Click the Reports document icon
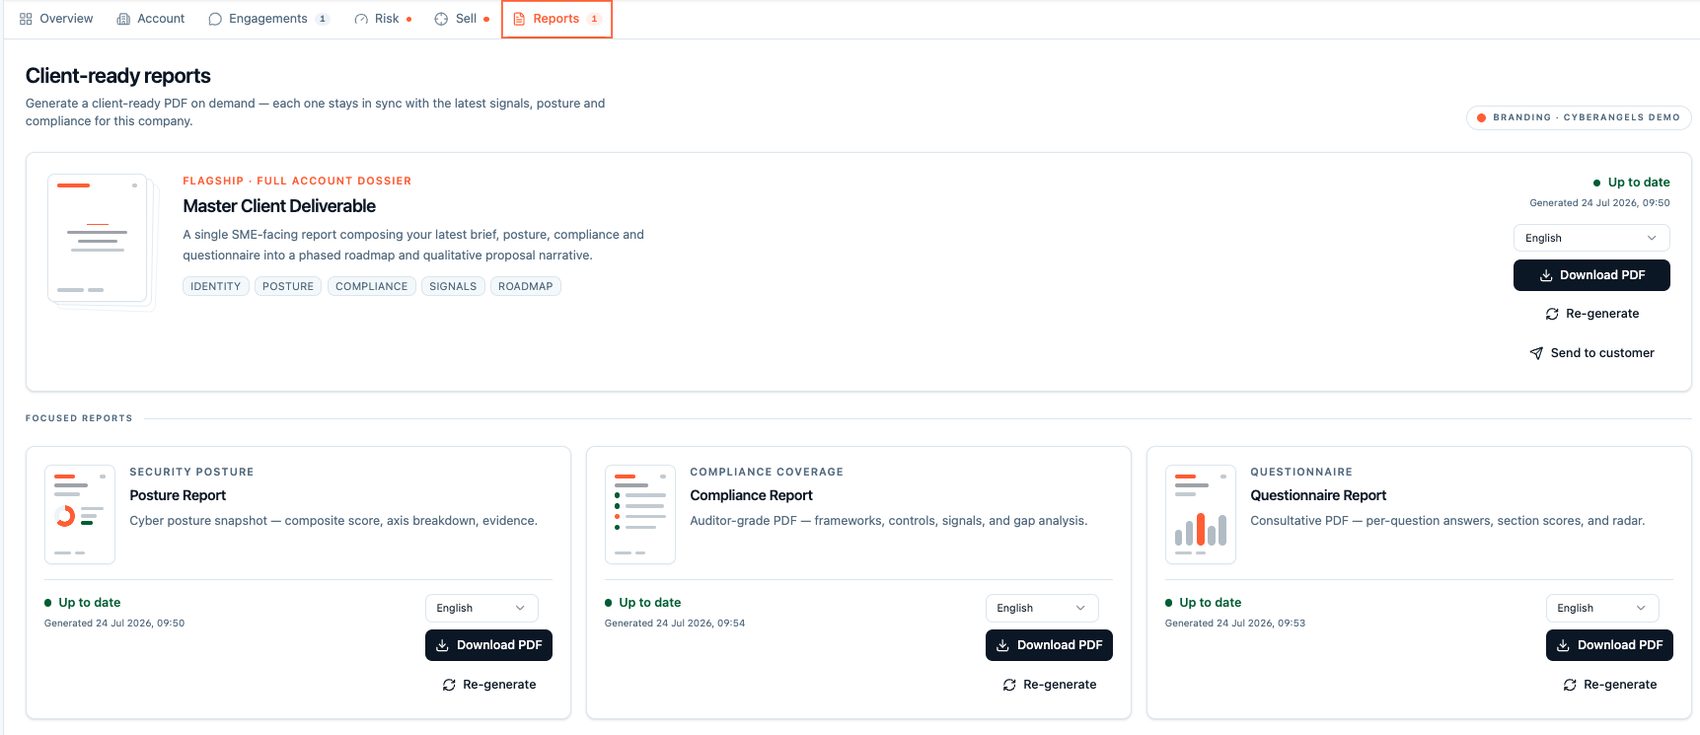Image resolution: width=1700 pixels, height=735 pixels. (x=519, y=19)
